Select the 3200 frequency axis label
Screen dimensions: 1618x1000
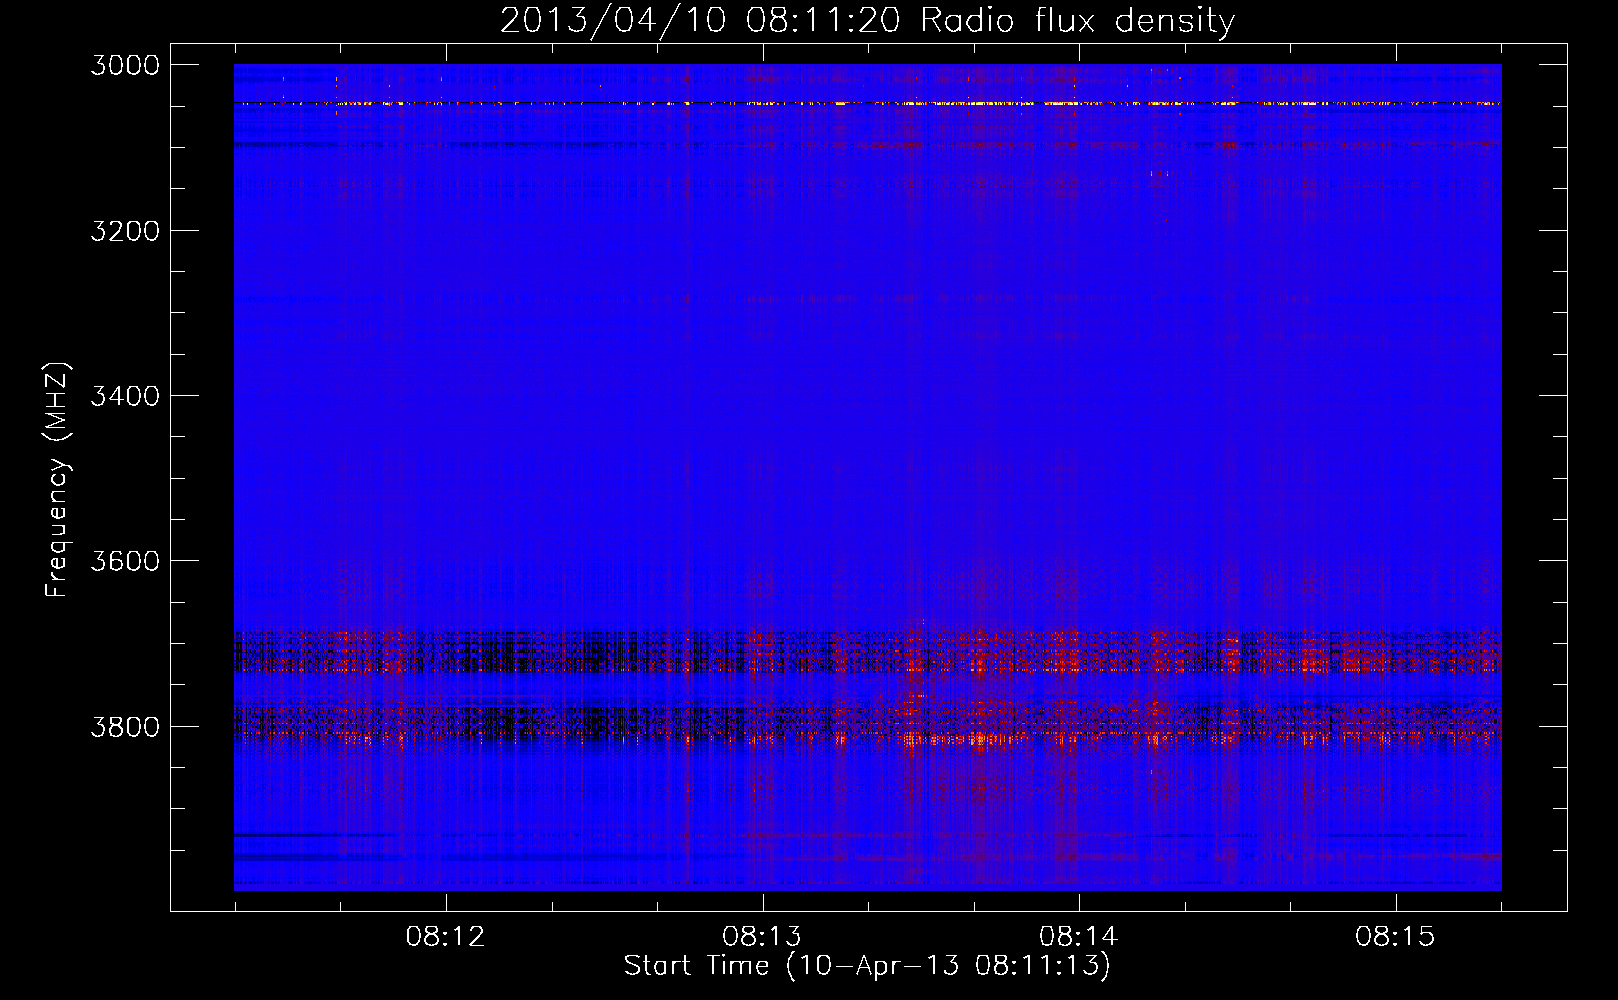(x=125, y=231)
